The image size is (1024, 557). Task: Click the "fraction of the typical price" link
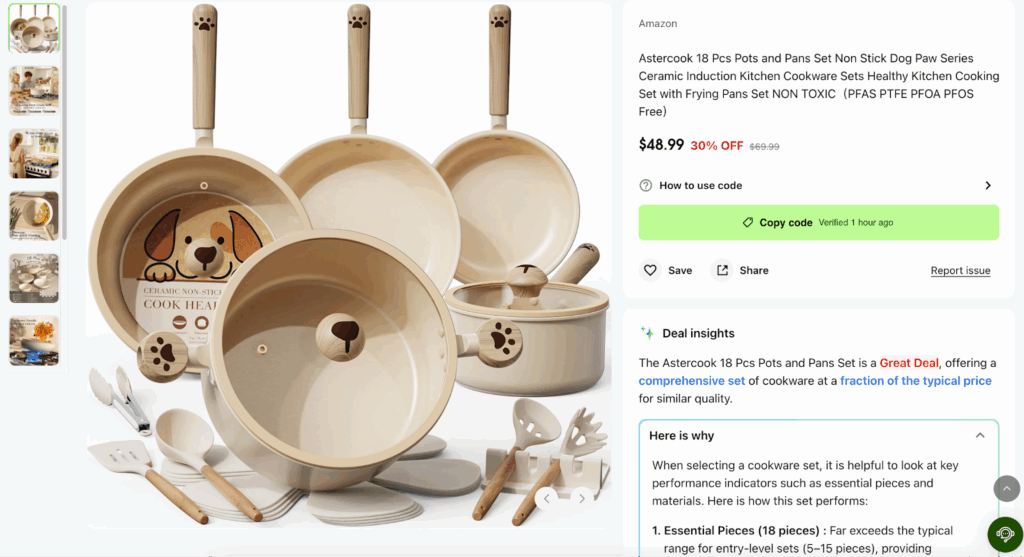915,380
